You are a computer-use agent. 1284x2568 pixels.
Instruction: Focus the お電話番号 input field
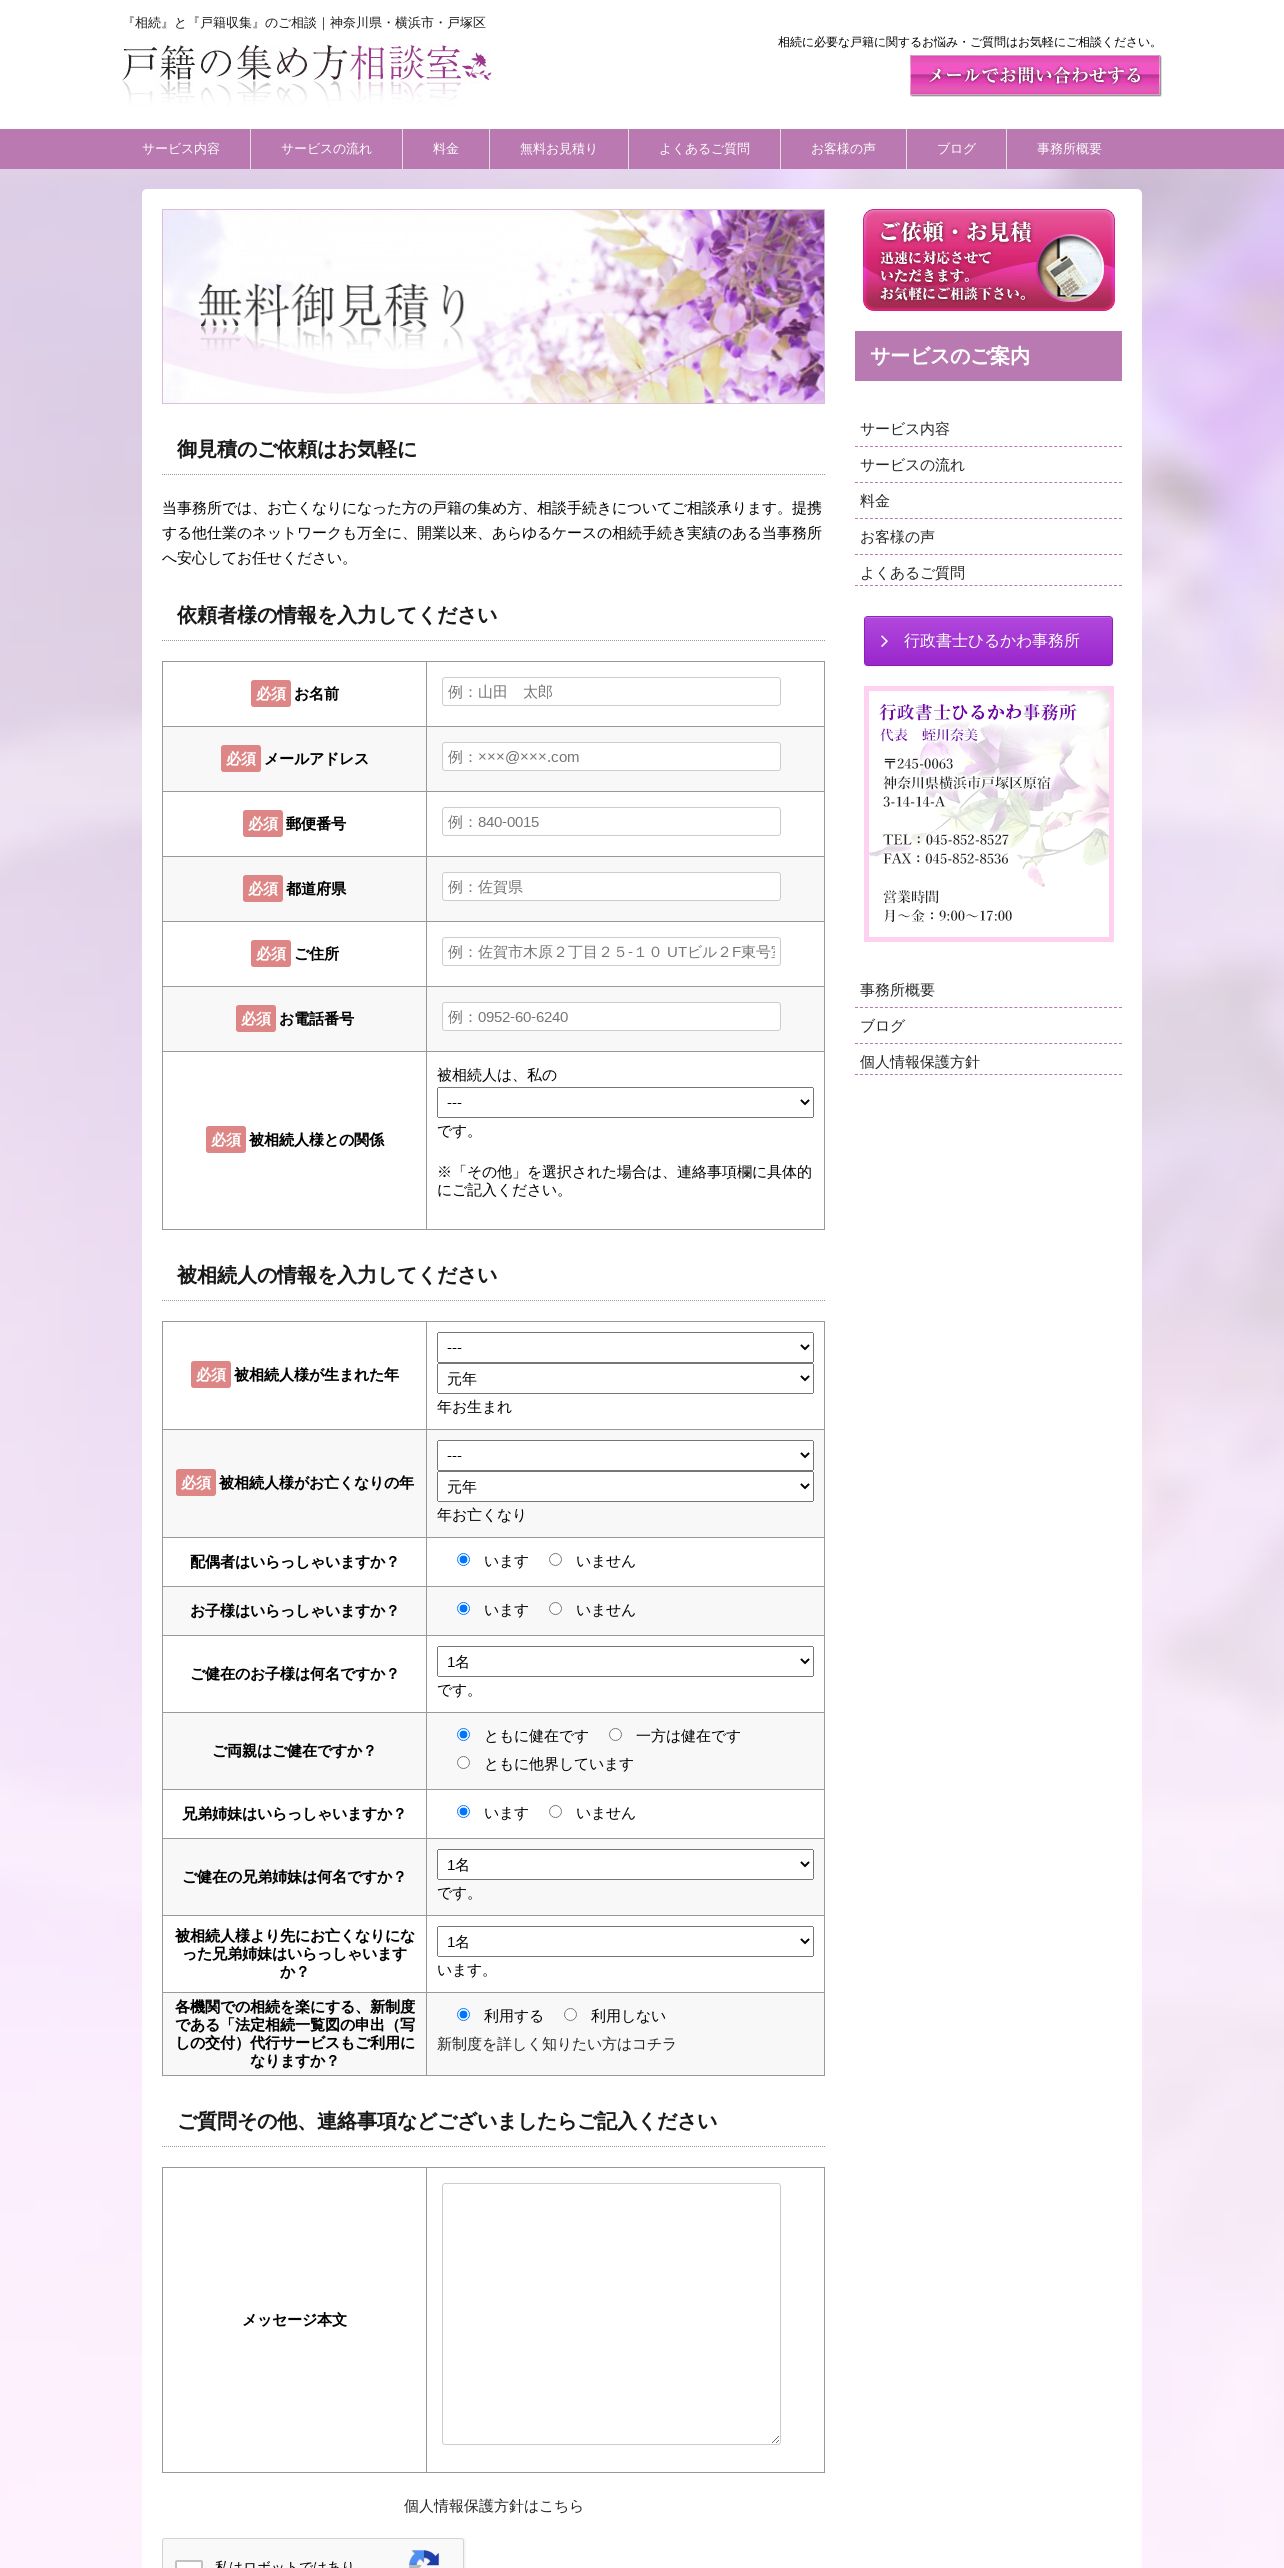[611, 1017]
